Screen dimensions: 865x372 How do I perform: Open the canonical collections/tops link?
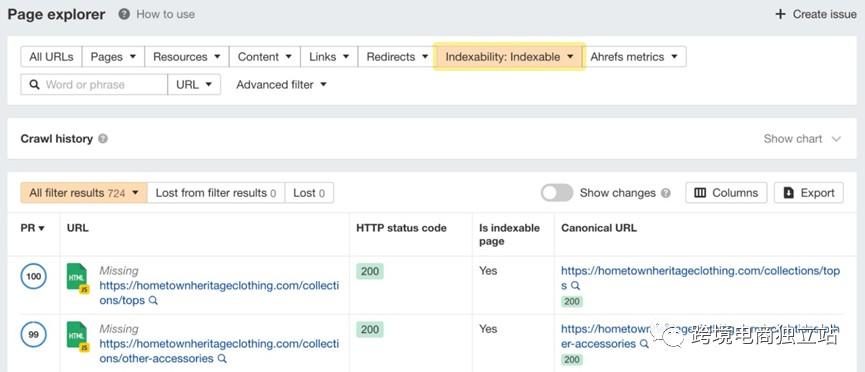[700, 278]
